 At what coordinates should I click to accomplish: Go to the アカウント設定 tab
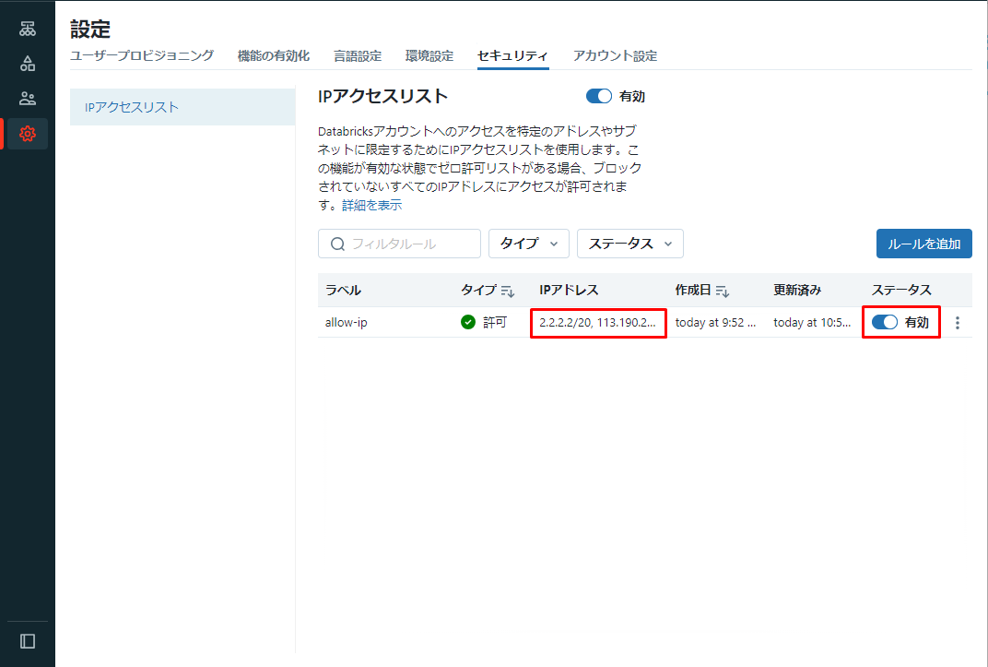pos(615,56)
